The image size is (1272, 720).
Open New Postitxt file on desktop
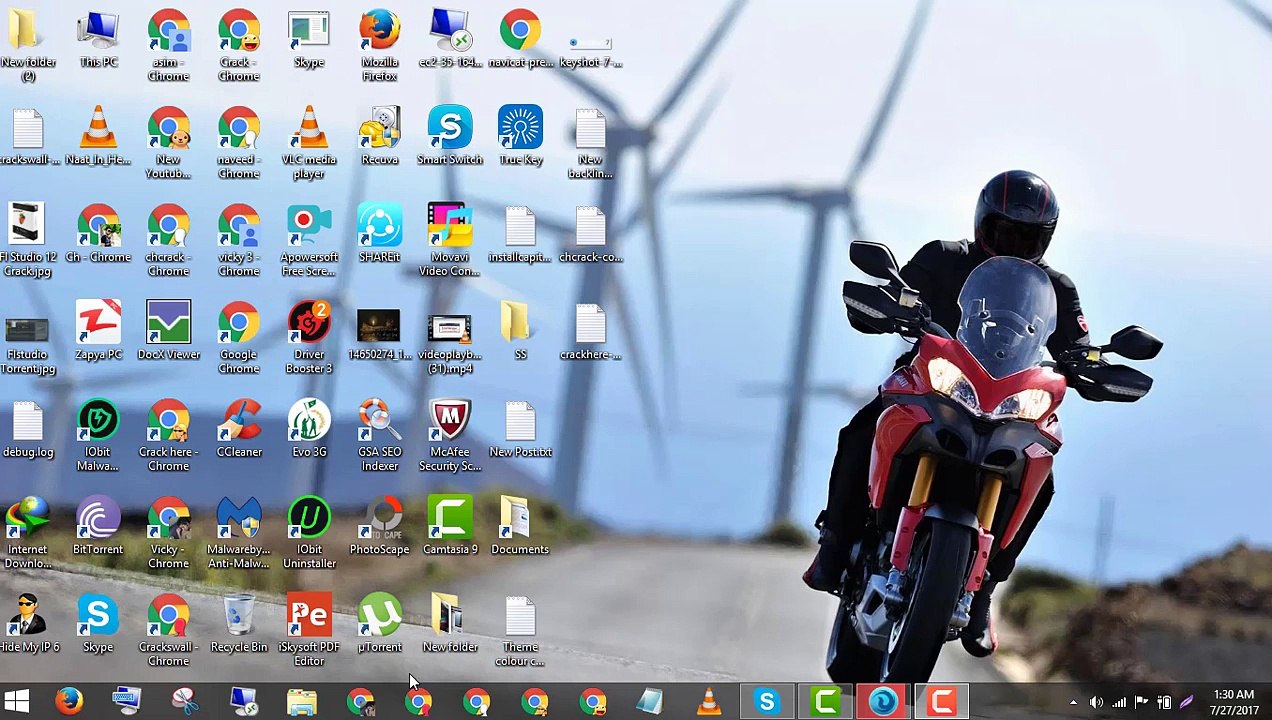coord(520,428)
